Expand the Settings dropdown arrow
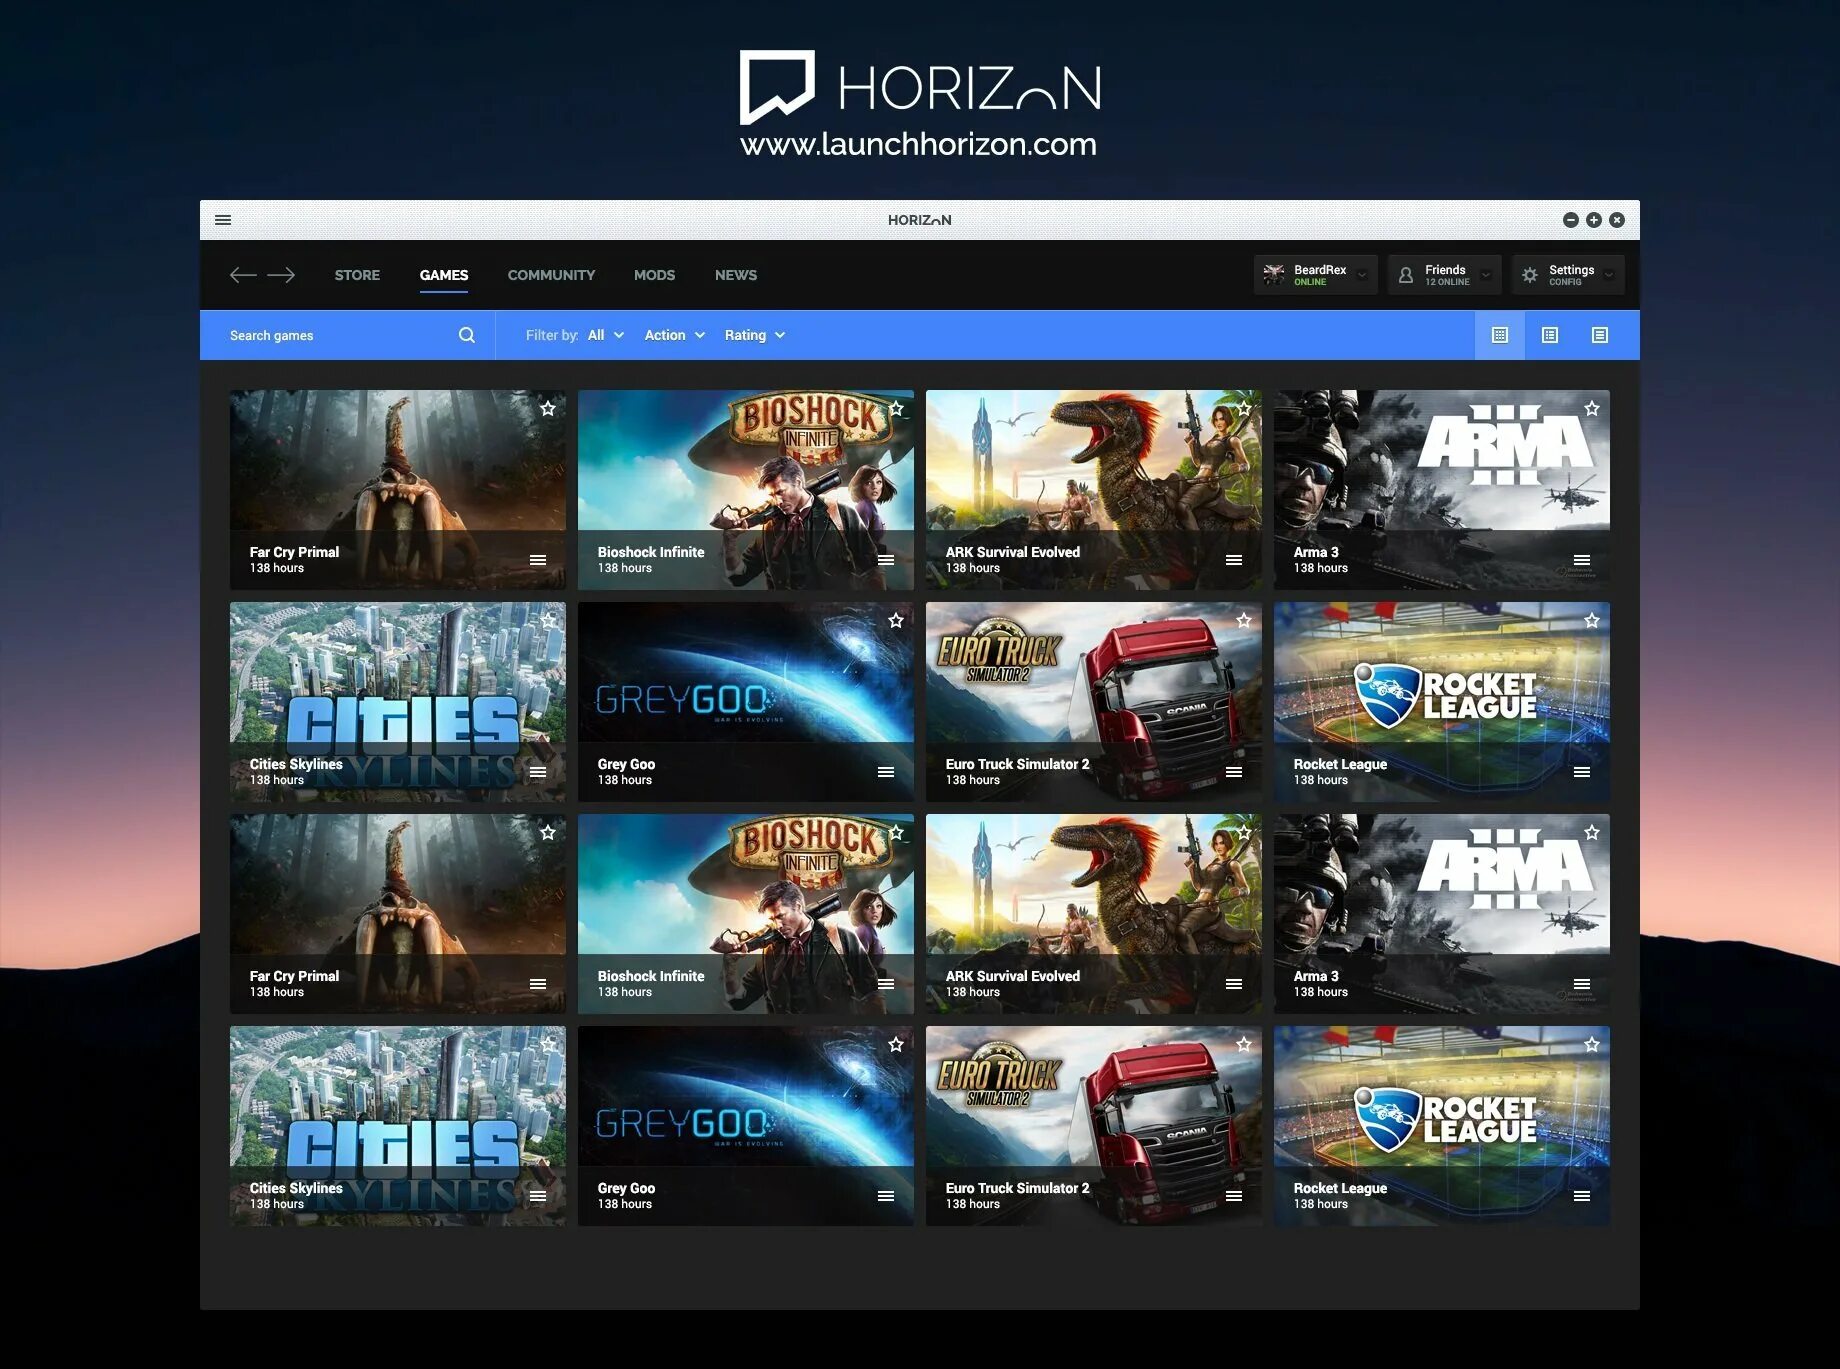The image size is (1840, 1369). 1608,275
